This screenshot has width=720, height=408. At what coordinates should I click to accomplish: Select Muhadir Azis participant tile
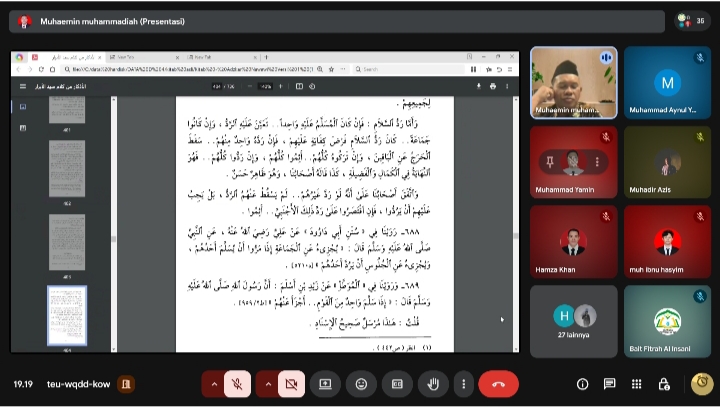667,162
